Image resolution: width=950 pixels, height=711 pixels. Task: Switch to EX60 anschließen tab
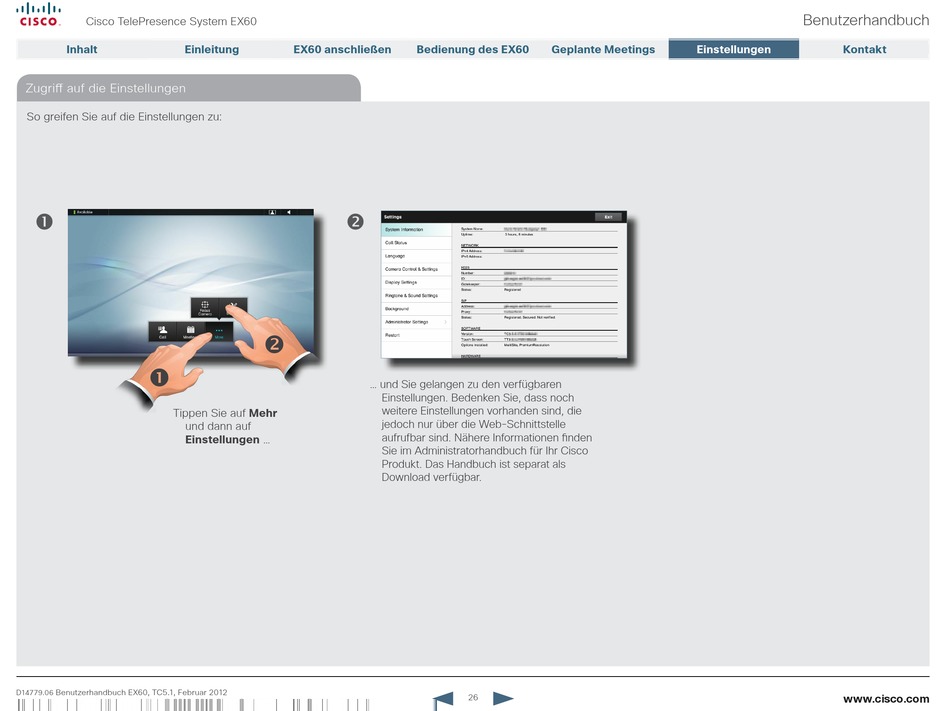pyautogui.click(x=342, y=50)
